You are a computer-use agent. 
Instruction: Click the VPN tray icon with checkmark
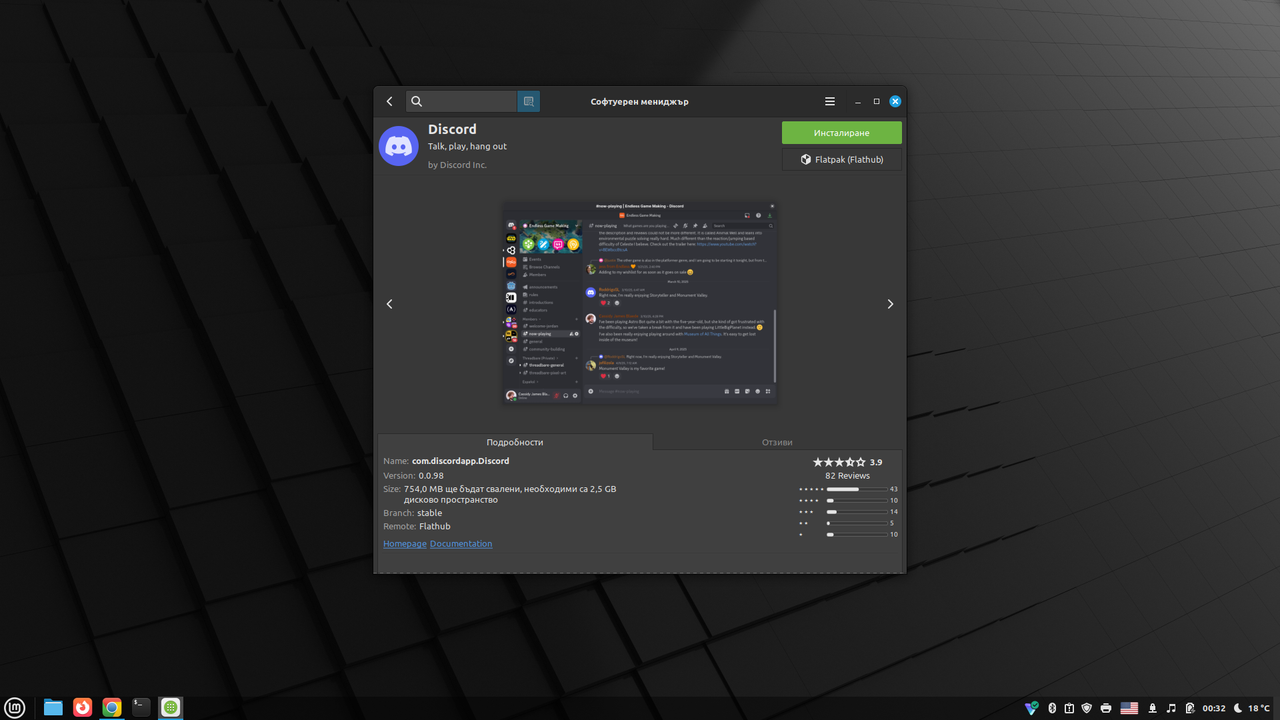click(x=1032, y=708)
